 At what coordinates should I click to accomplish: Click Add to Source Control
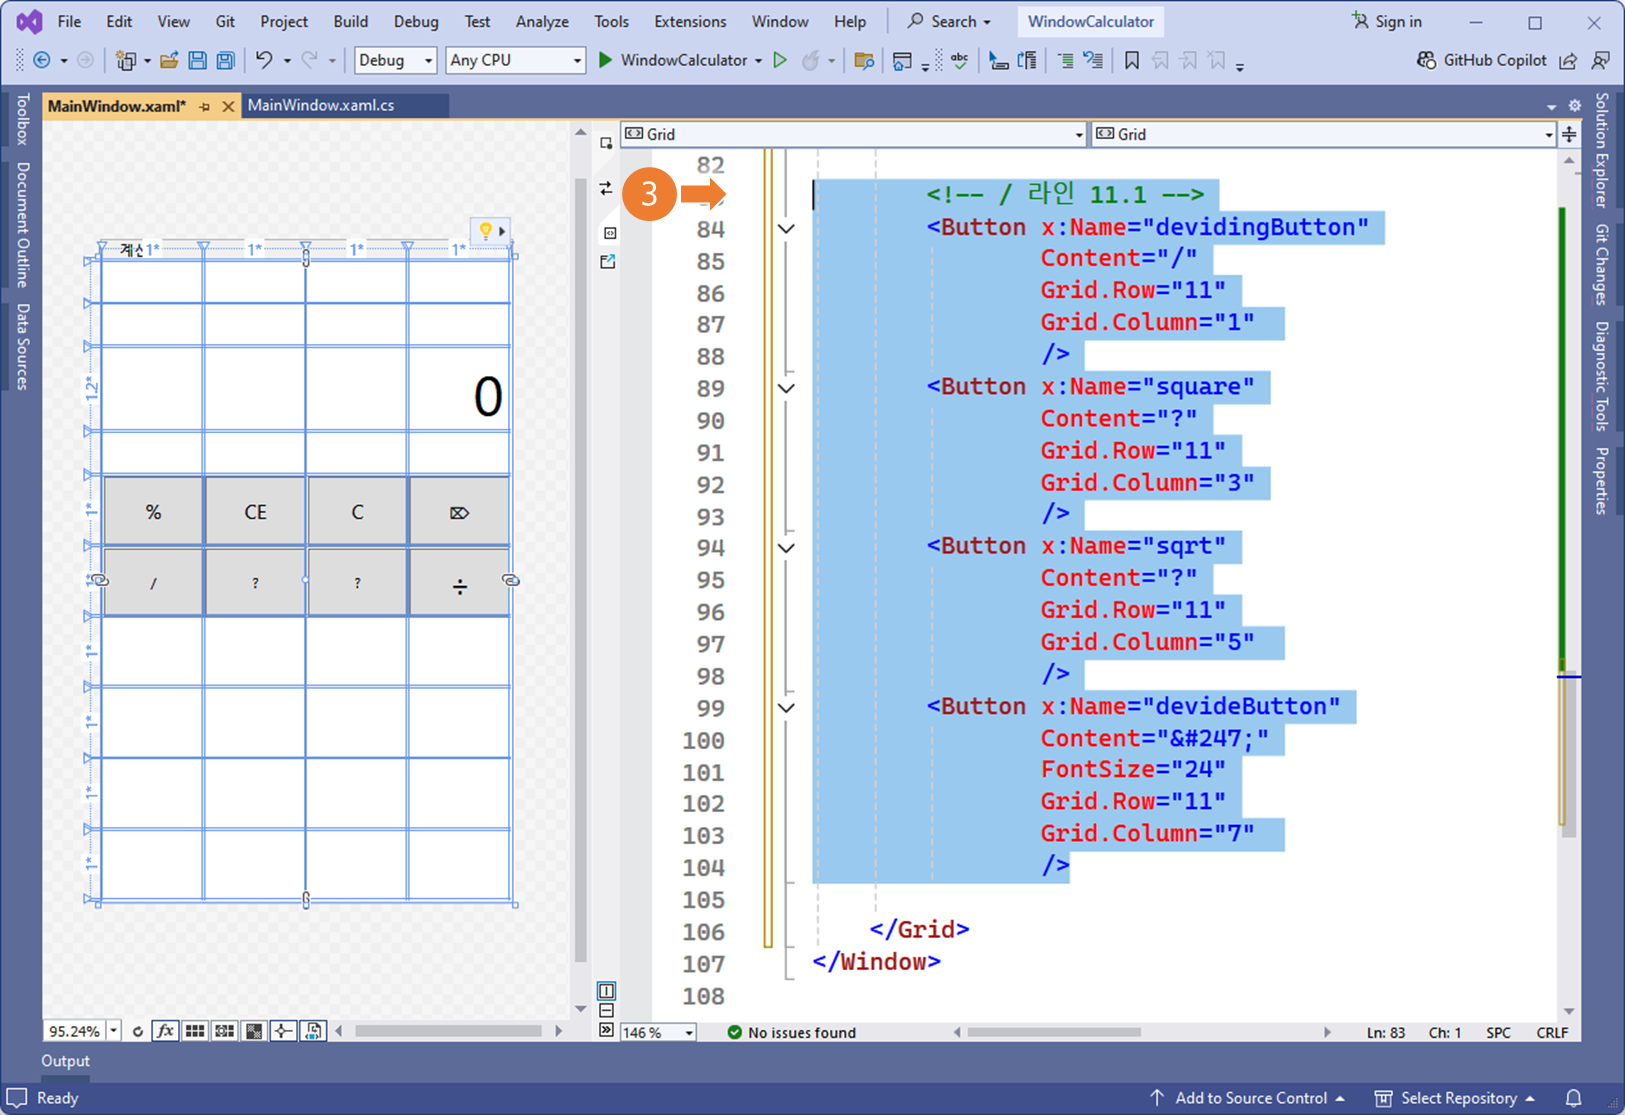1246,1098
